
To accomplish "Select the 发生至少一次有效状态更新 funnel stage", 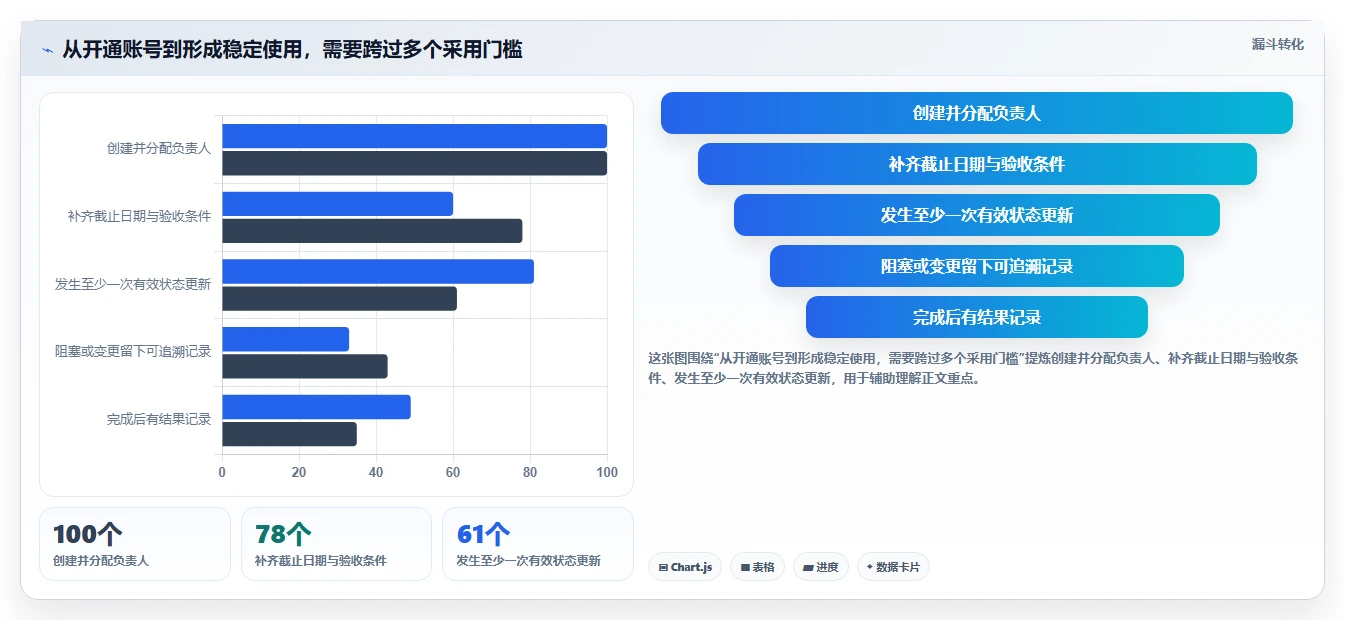I will (976, 215).
